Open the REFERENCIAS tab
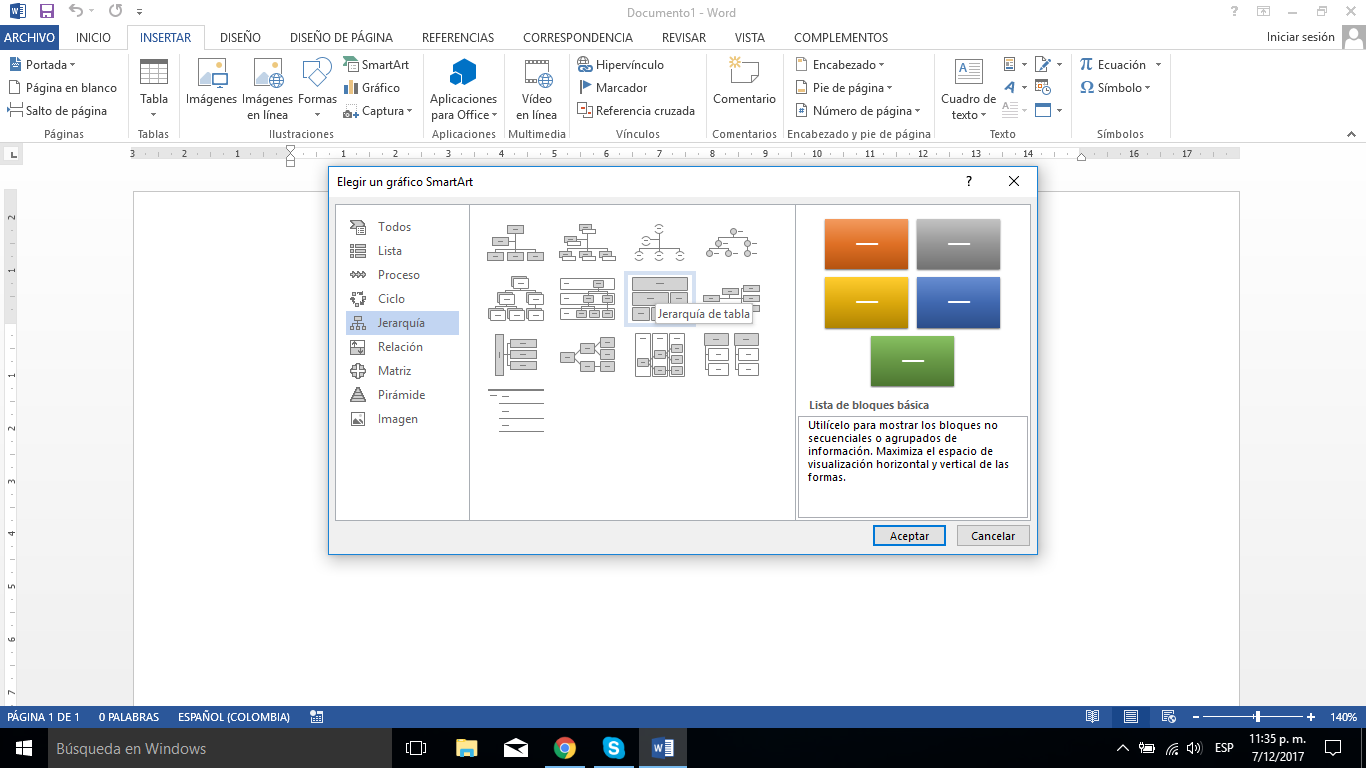The width and height of the screenshot is (1366, 768). (458, 37)
